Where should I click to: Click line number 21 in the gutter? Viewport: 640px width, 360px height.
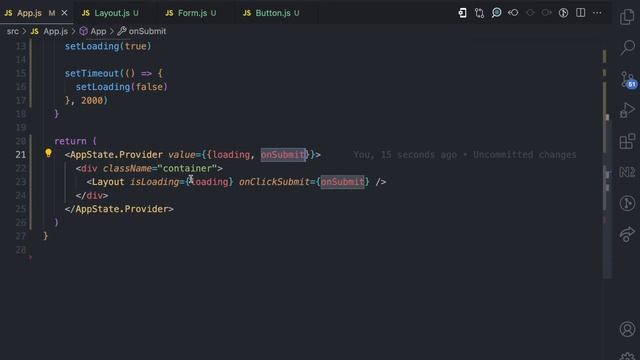click(21, 155)
